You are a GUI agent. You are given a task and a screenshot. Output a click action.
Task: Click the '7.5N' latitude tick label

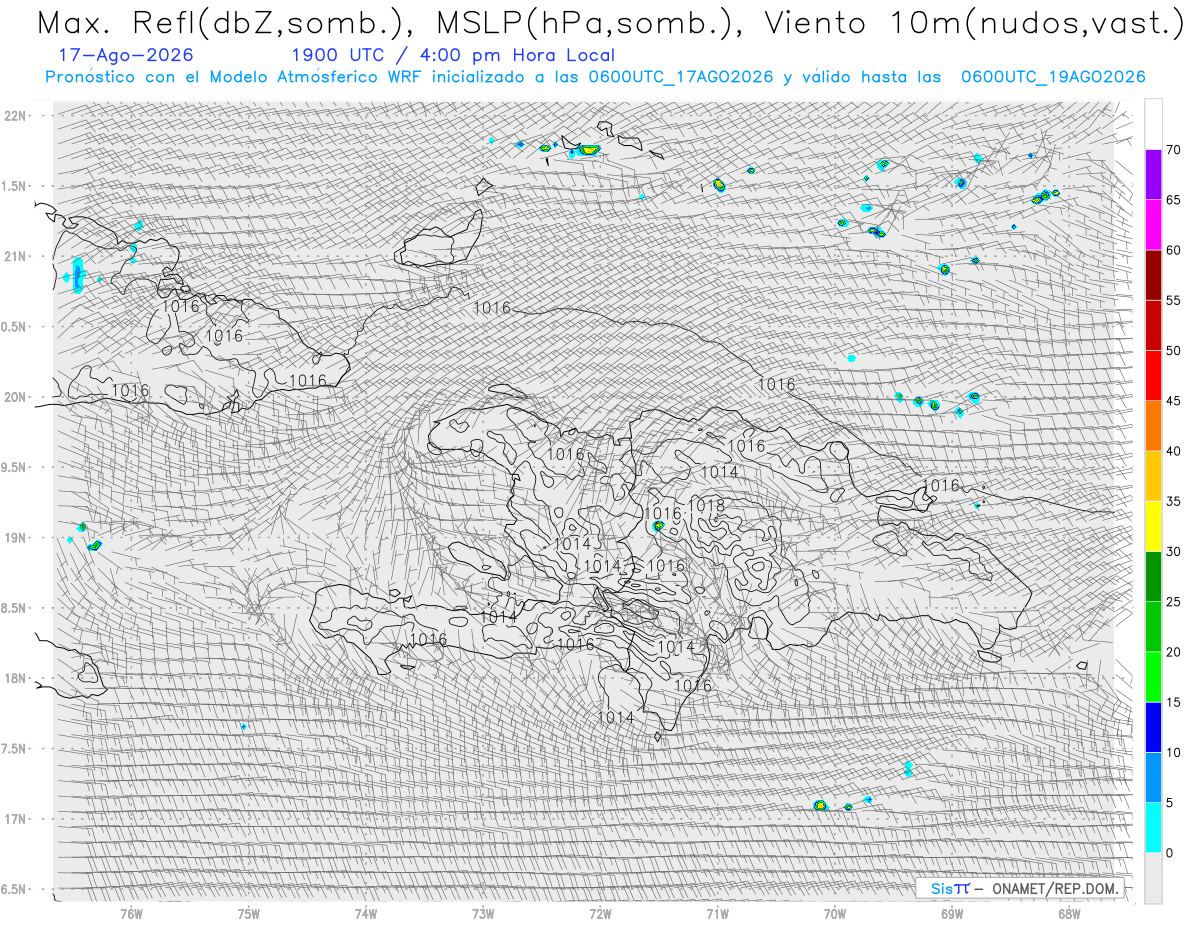coord(15,749)
